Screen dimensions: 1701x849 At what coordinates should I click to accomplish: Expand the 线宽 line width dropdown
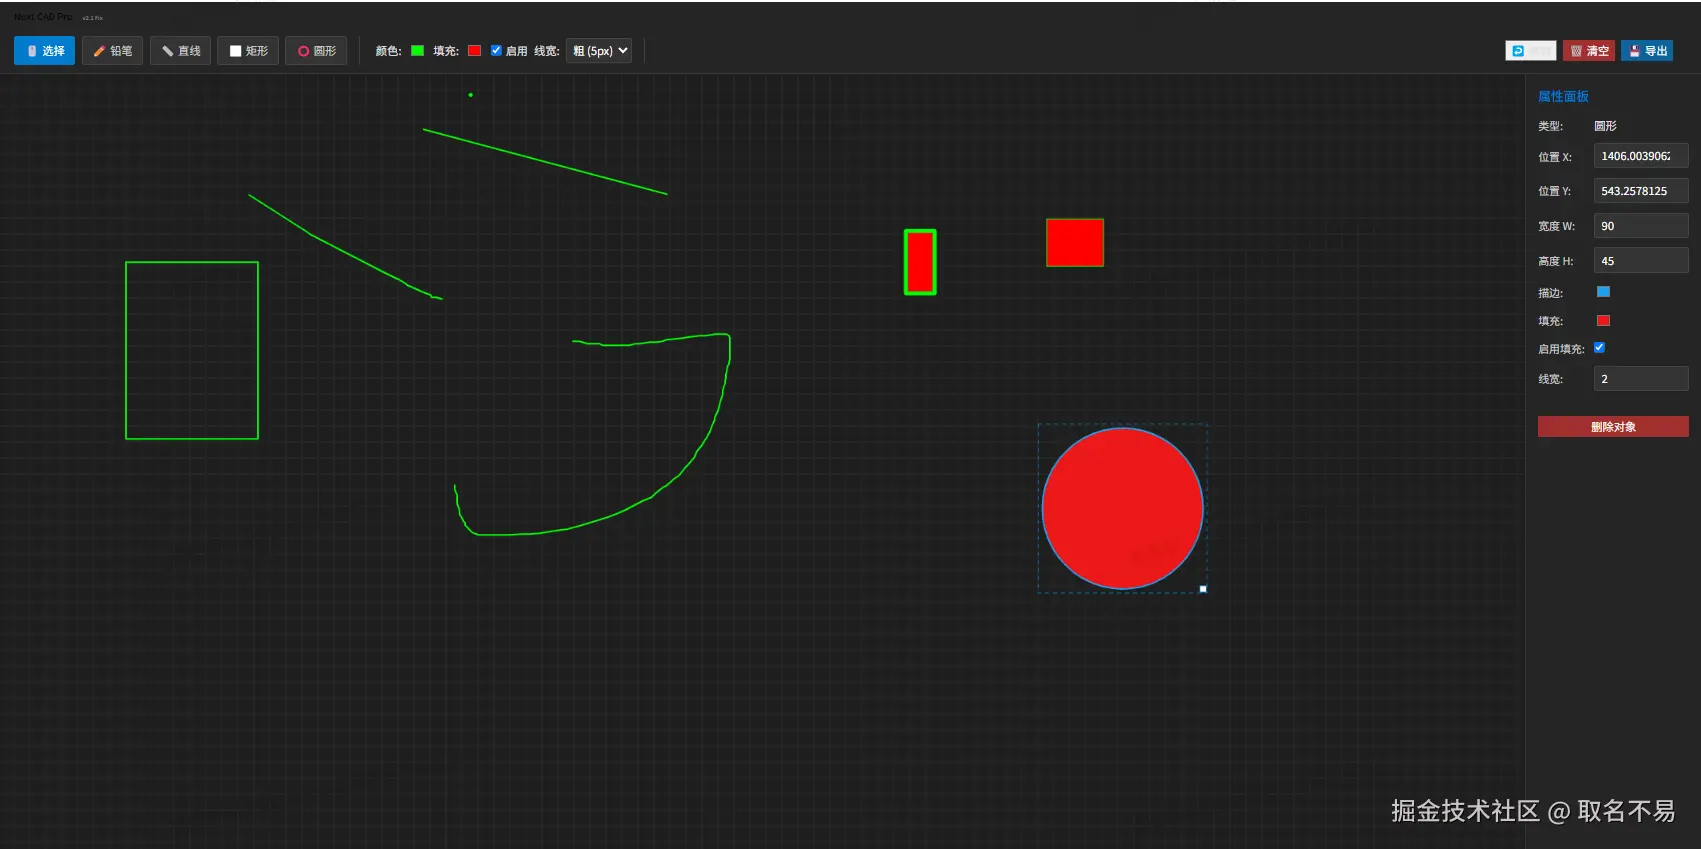coord(599,51)
